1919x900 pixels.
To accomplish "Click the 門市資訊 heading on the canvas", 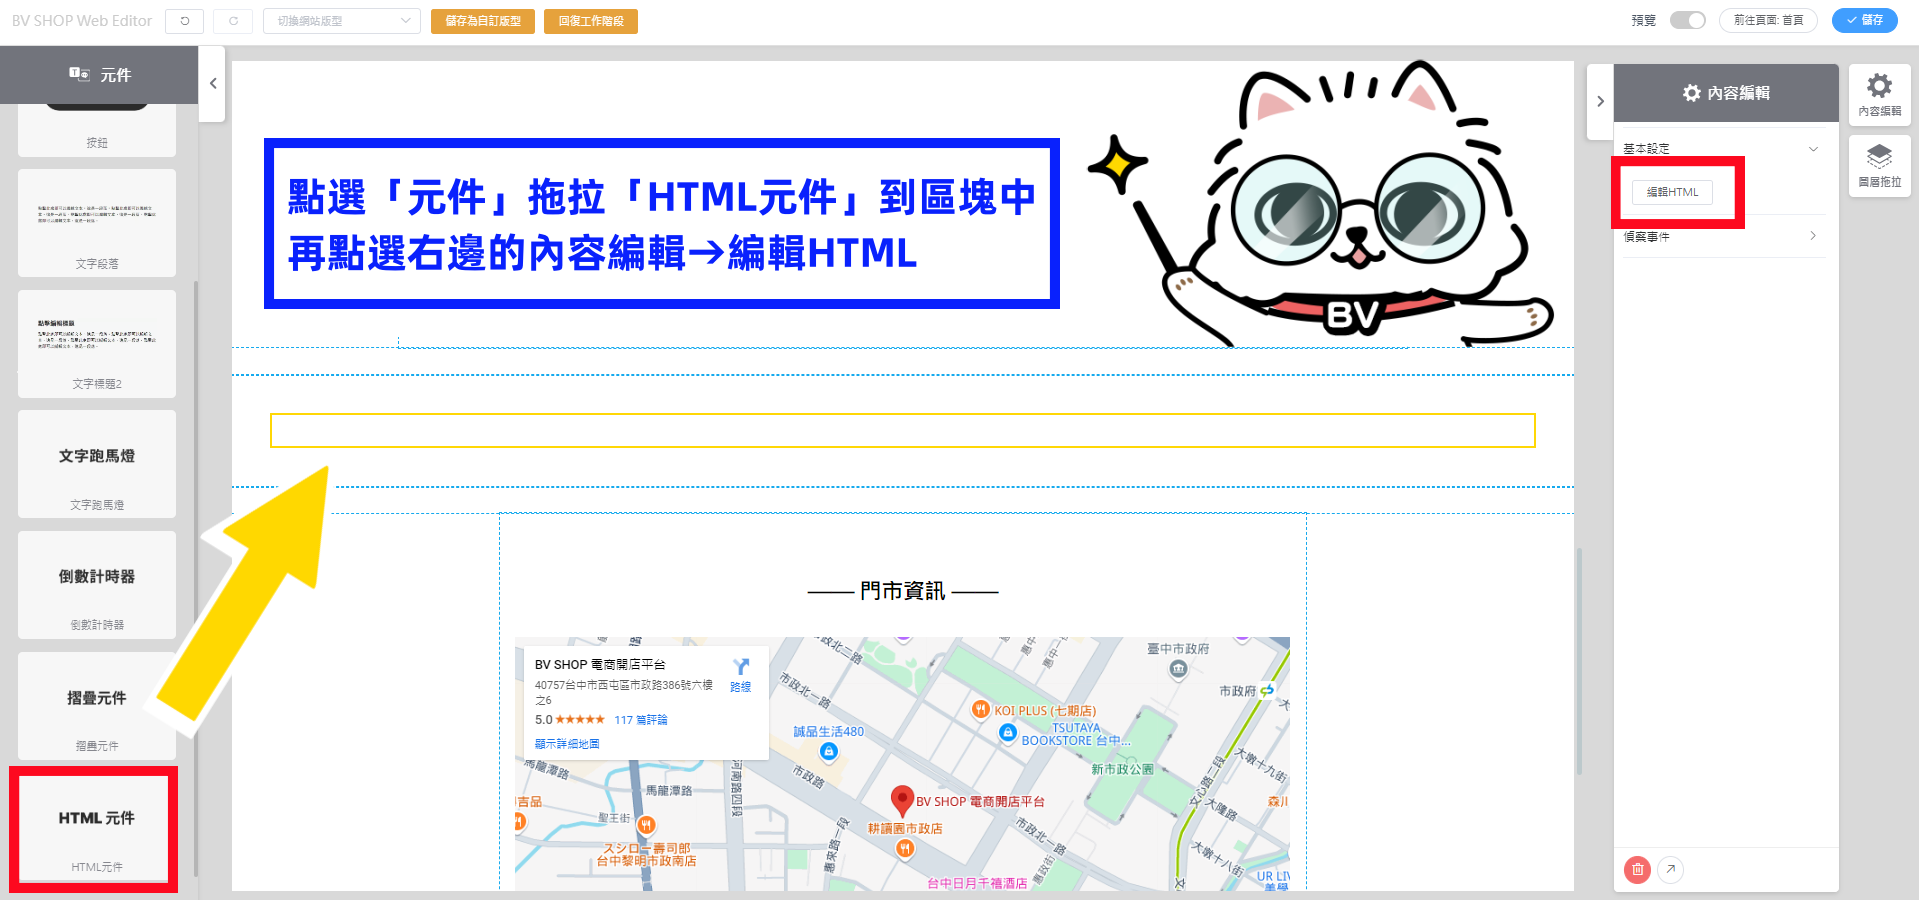I will [902, 591].
